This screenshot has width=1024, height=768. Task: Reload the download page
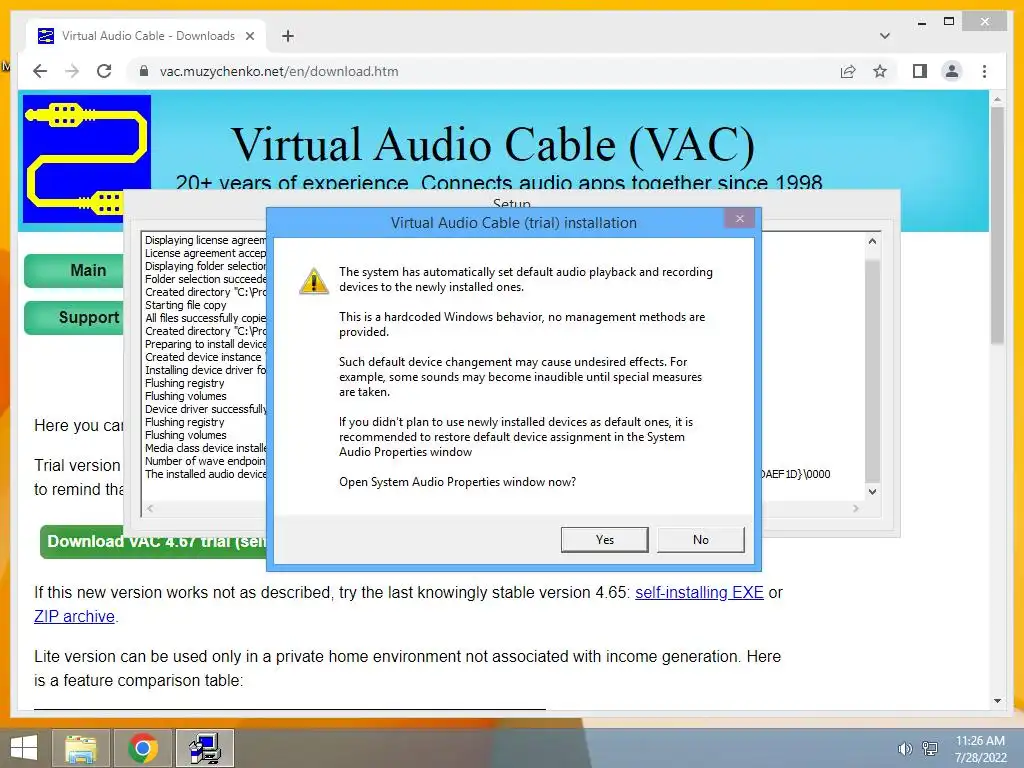pyautogui.click(x=104, y=71)
